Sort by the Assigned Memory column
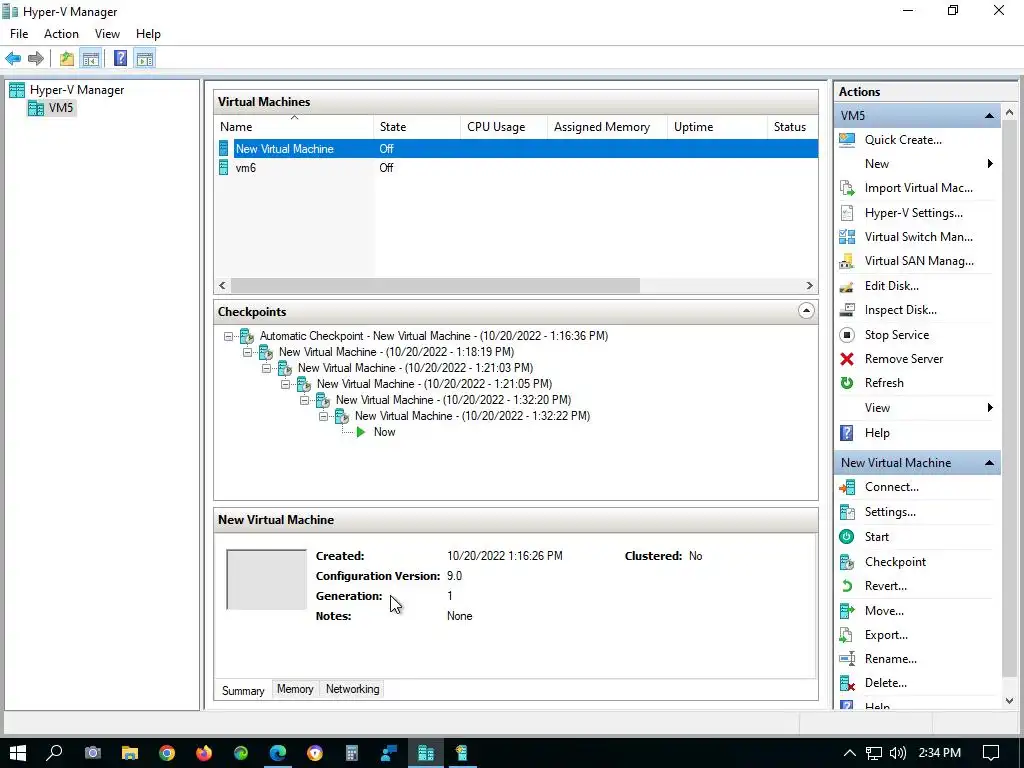1024x768 pixels. click(x=607, y=127)
